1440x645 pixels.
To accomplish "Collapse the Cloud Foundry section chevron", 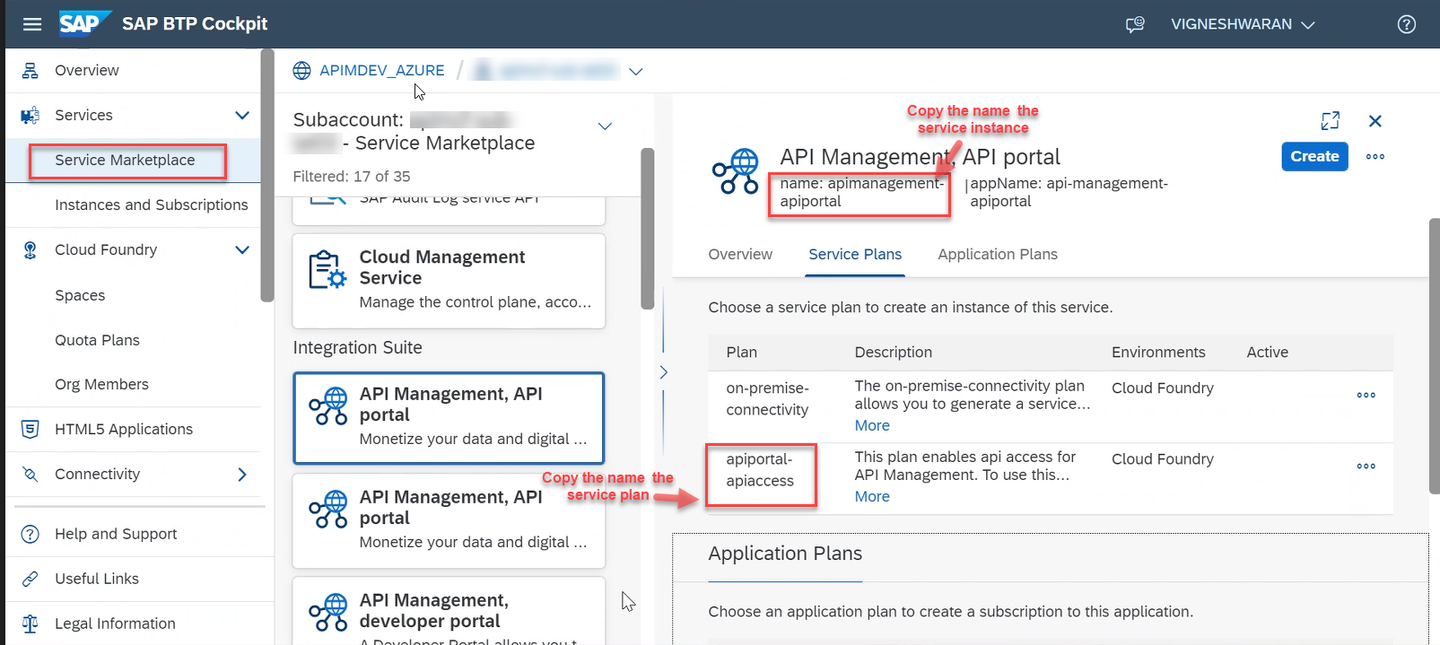I will point(242,250).
